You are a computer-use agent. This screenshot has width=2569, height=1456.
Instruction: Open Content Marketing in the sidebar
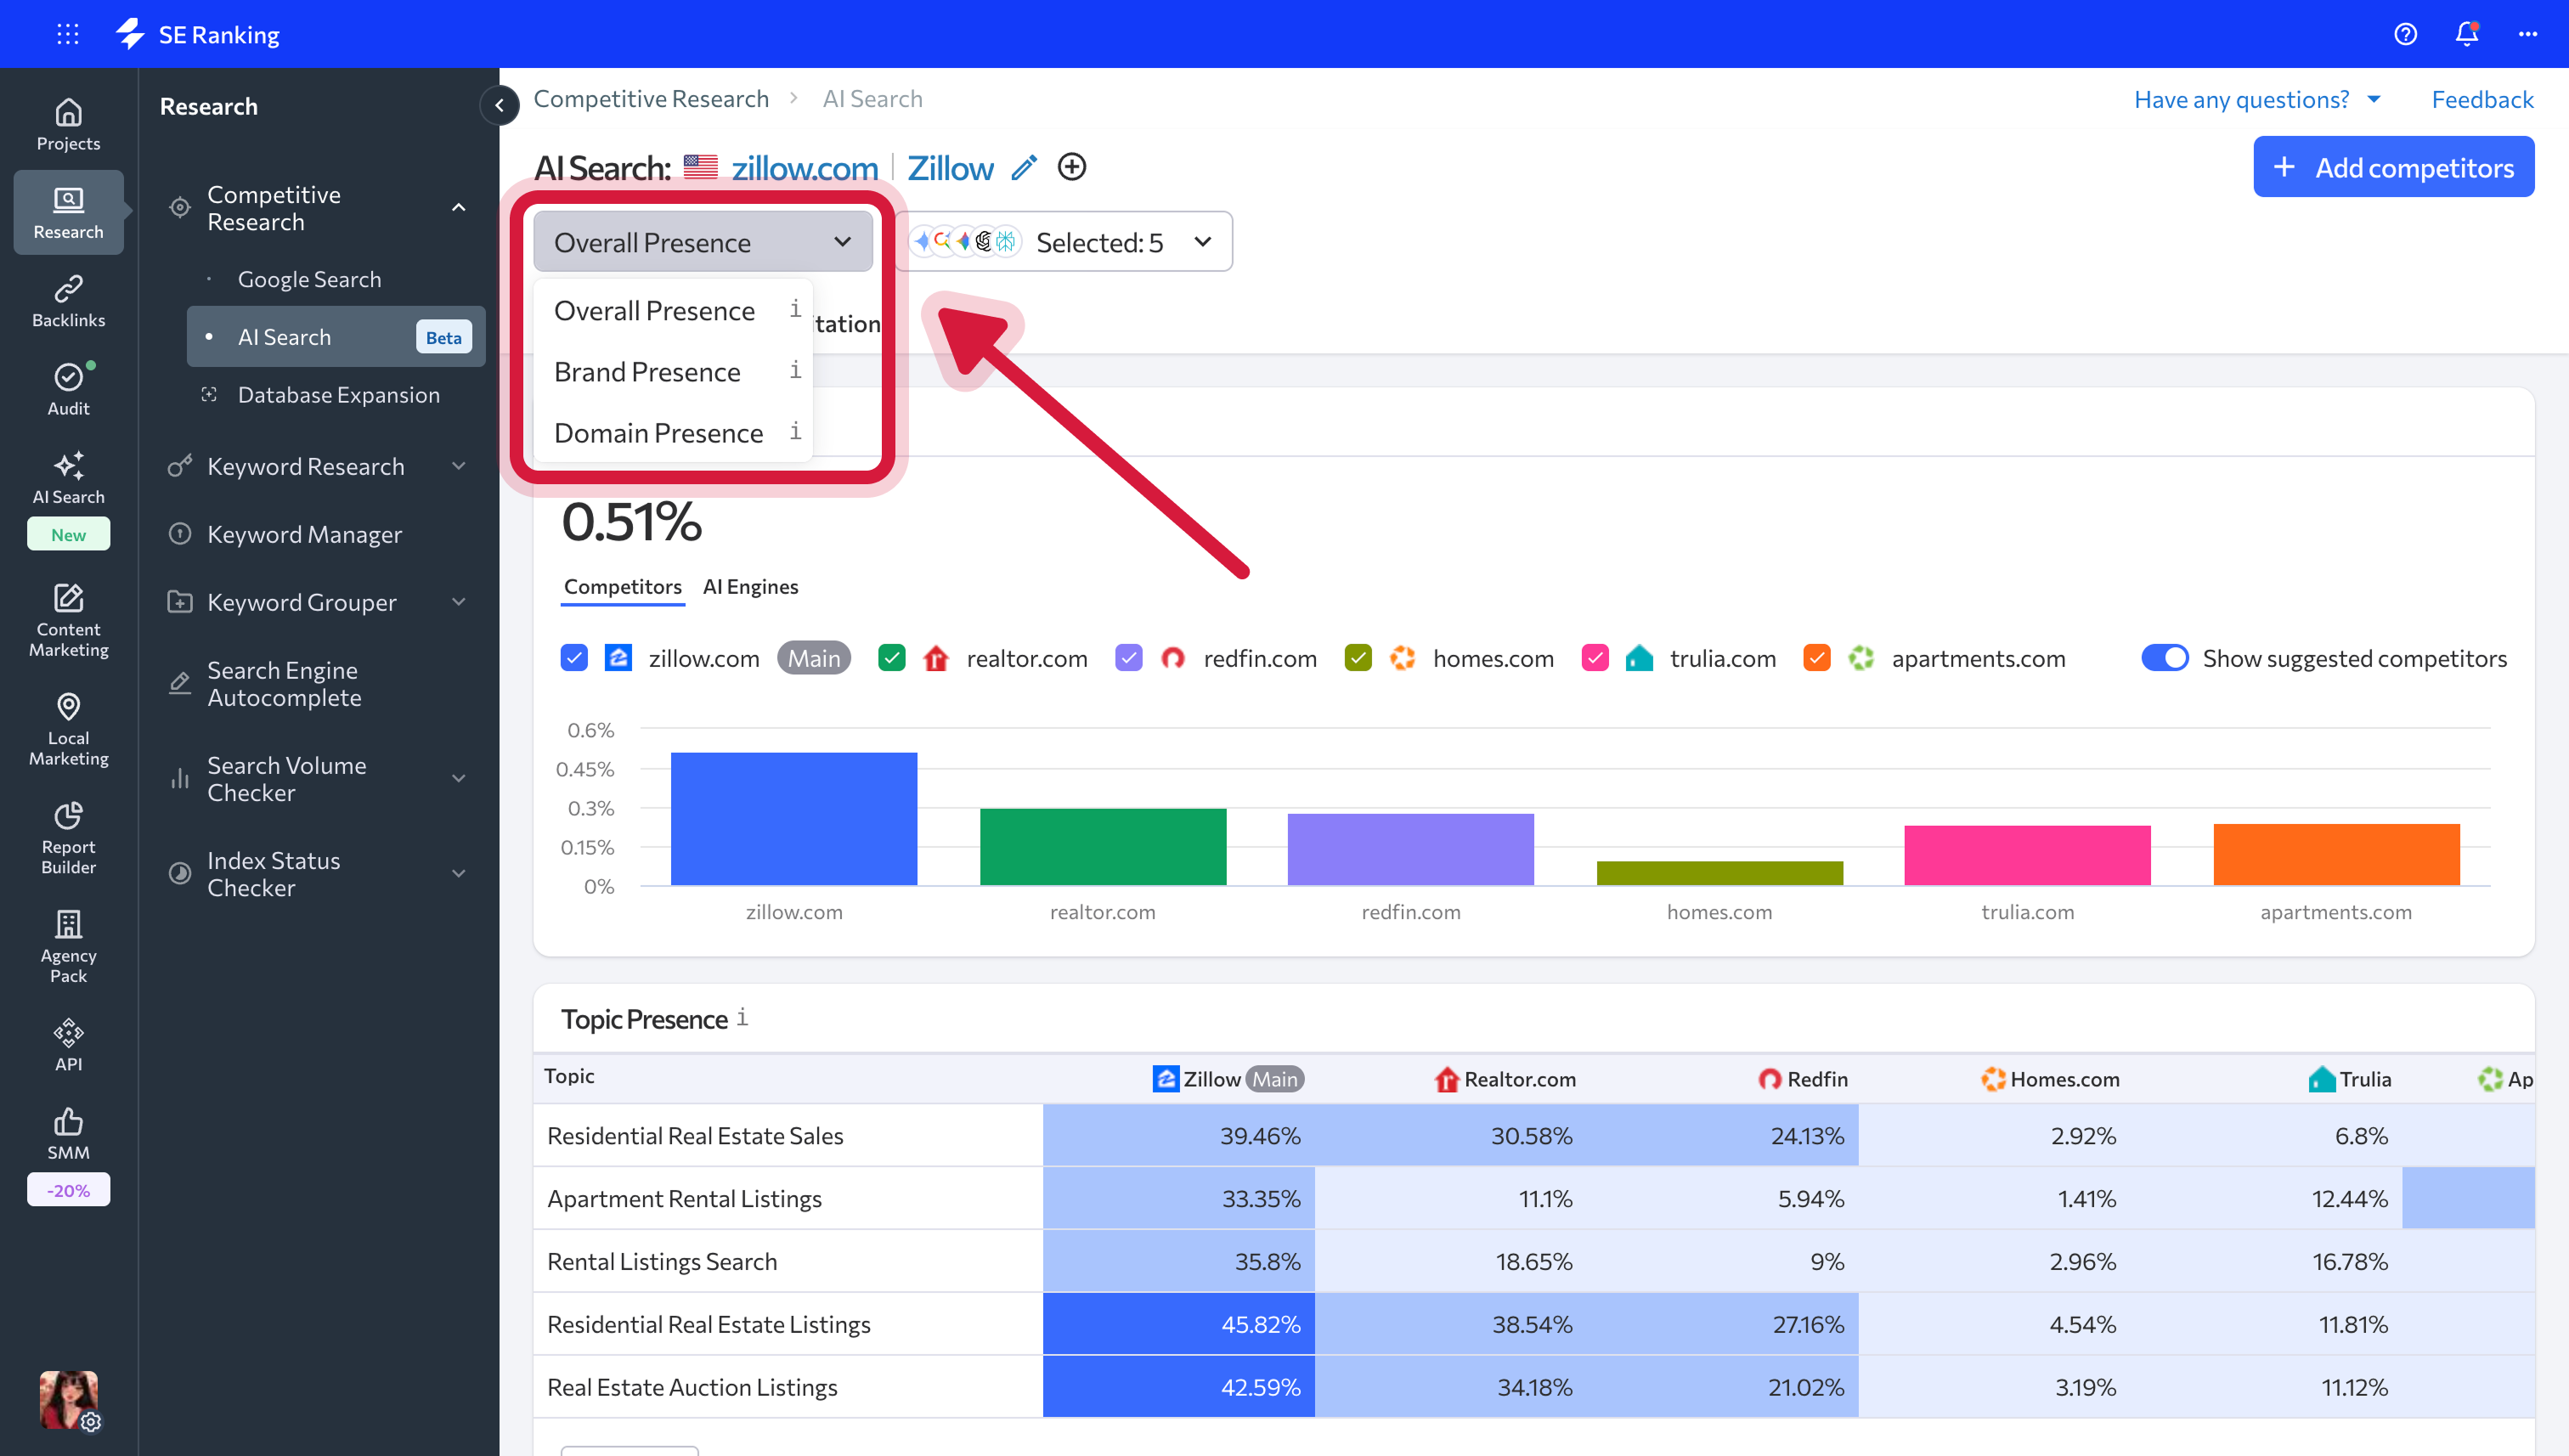click(68, 620)
